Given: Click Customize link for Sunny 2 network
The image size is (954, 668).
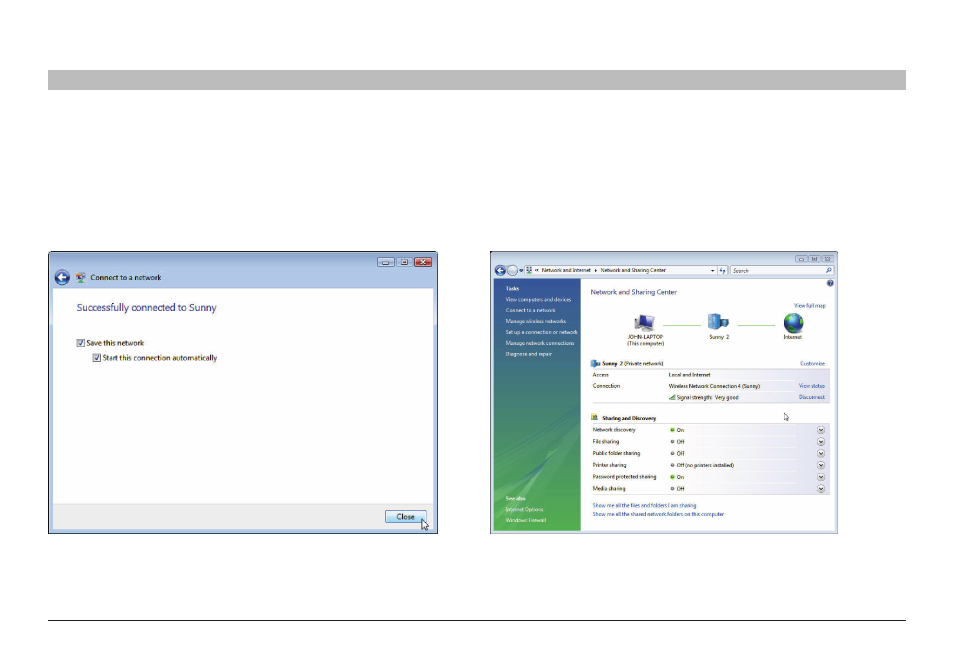Looking at the screenshot, I should coord(812,363).
